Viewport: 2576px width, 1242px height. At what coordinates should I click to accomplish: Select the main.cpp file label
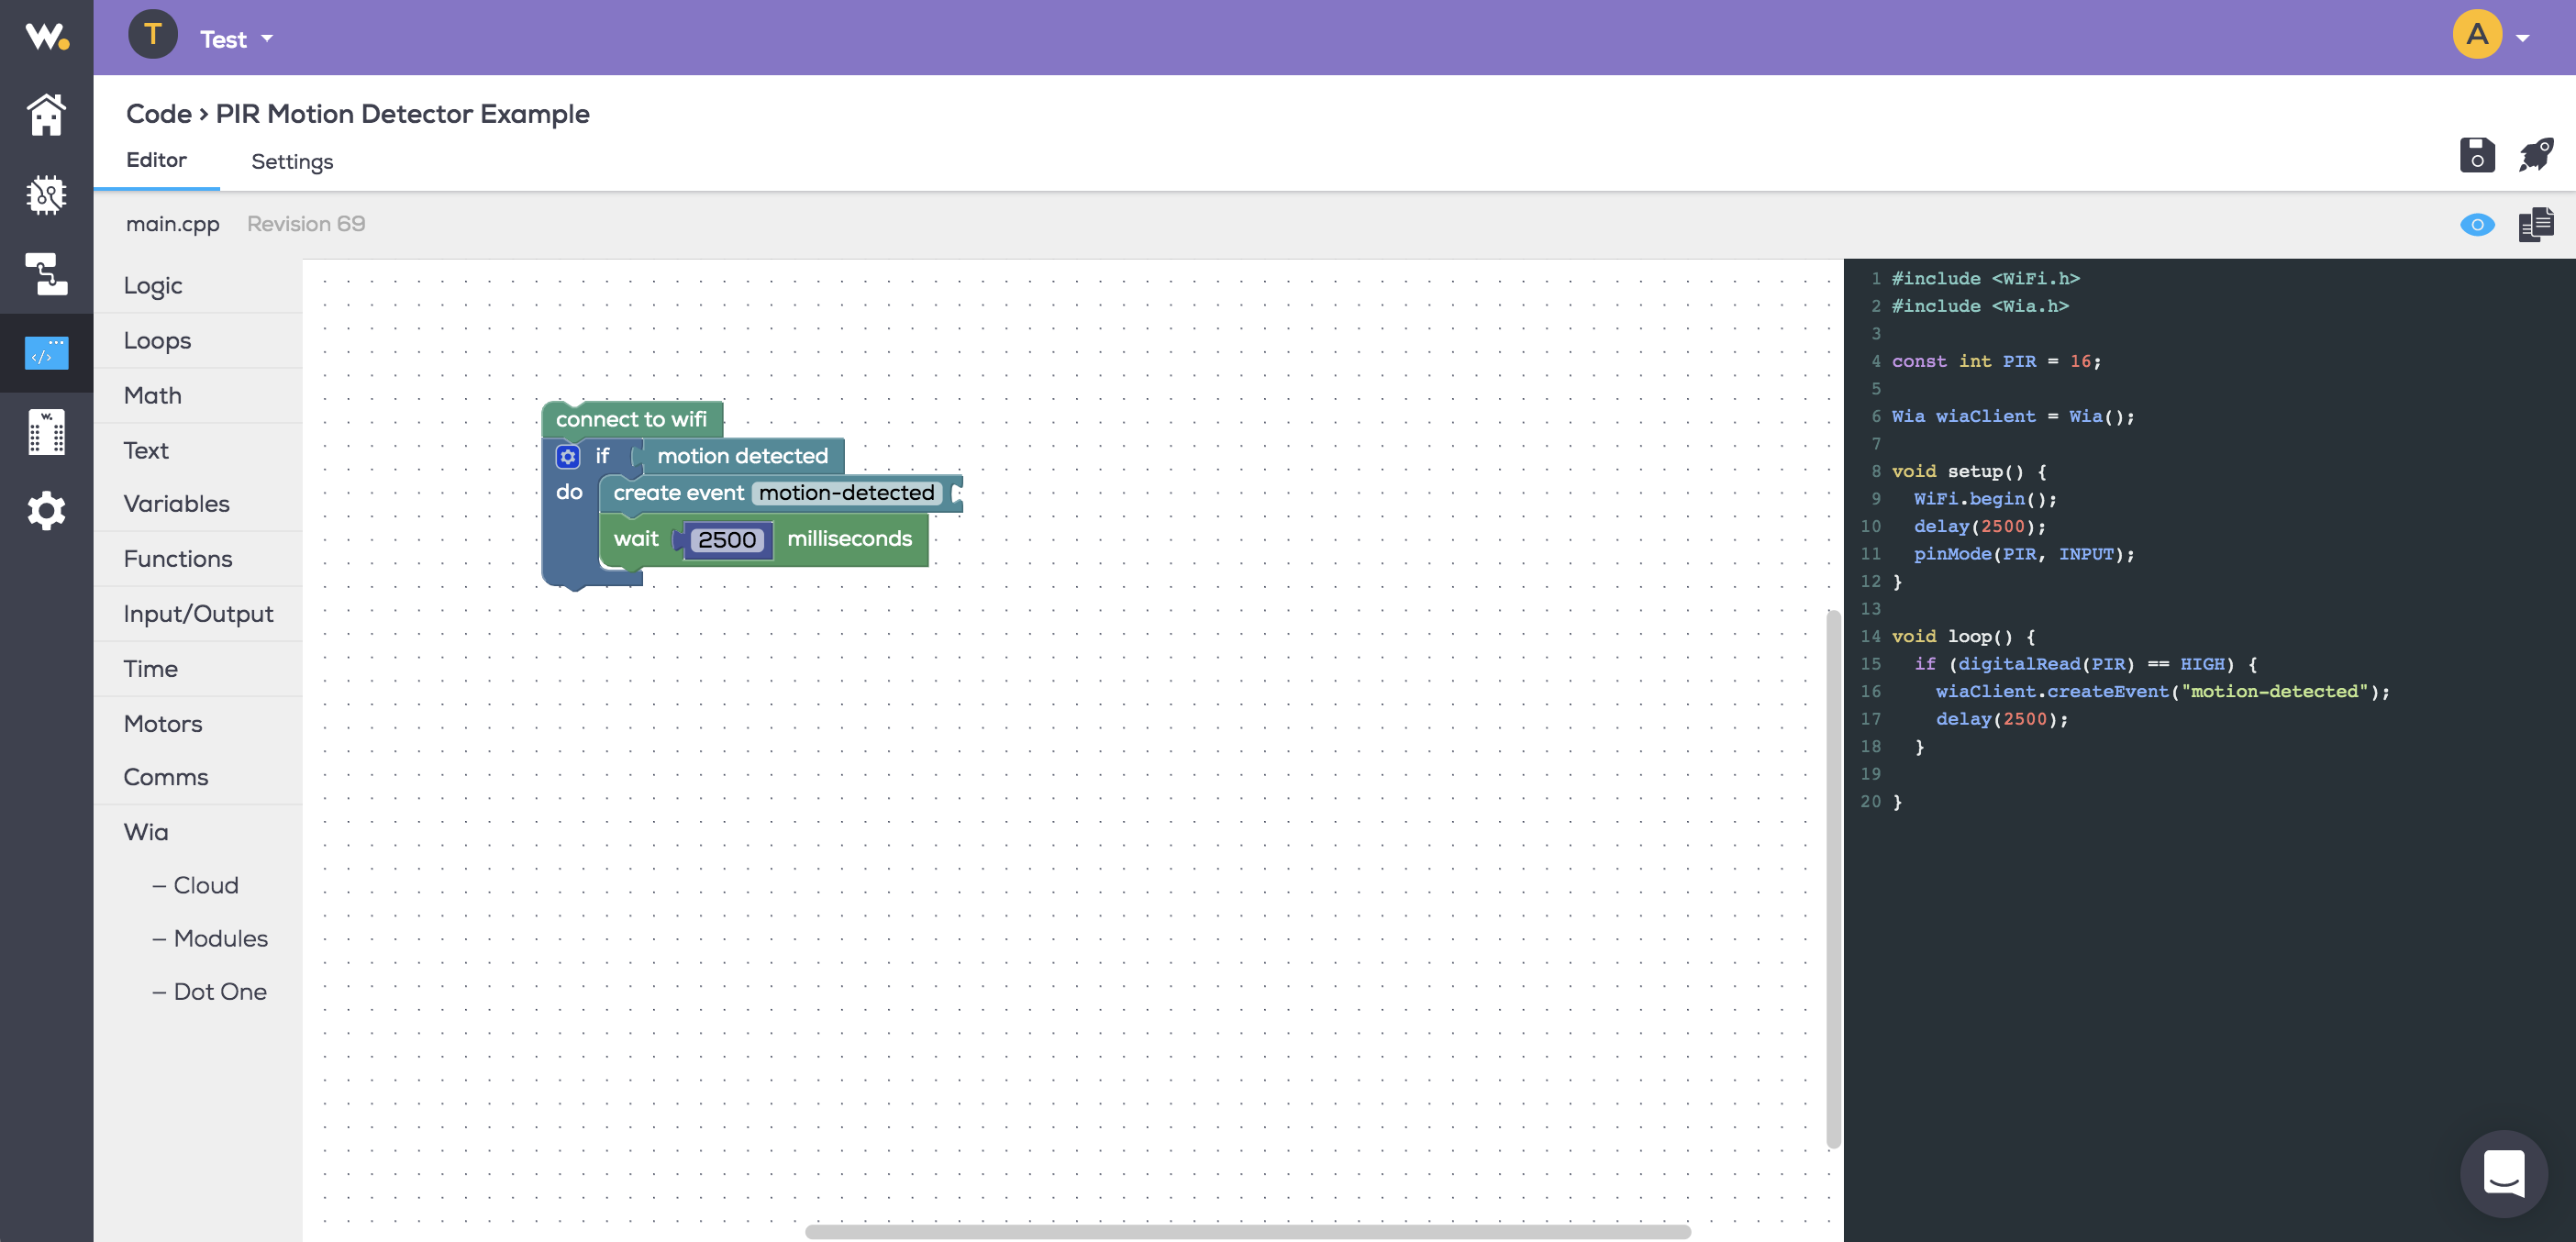click(172, 224)
